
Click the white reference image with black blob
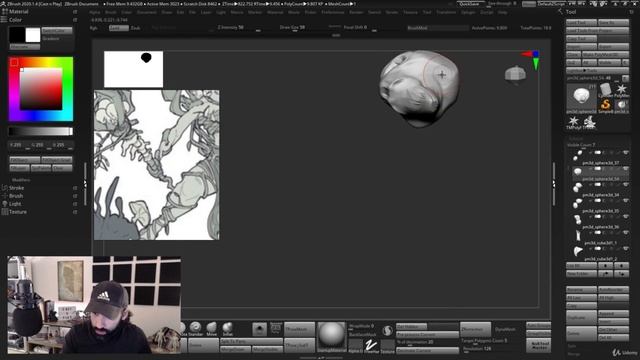(133, 69)
